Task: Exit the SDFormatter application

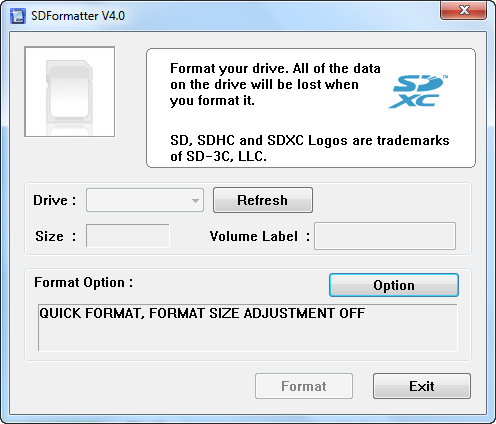Action: point(422,386)
